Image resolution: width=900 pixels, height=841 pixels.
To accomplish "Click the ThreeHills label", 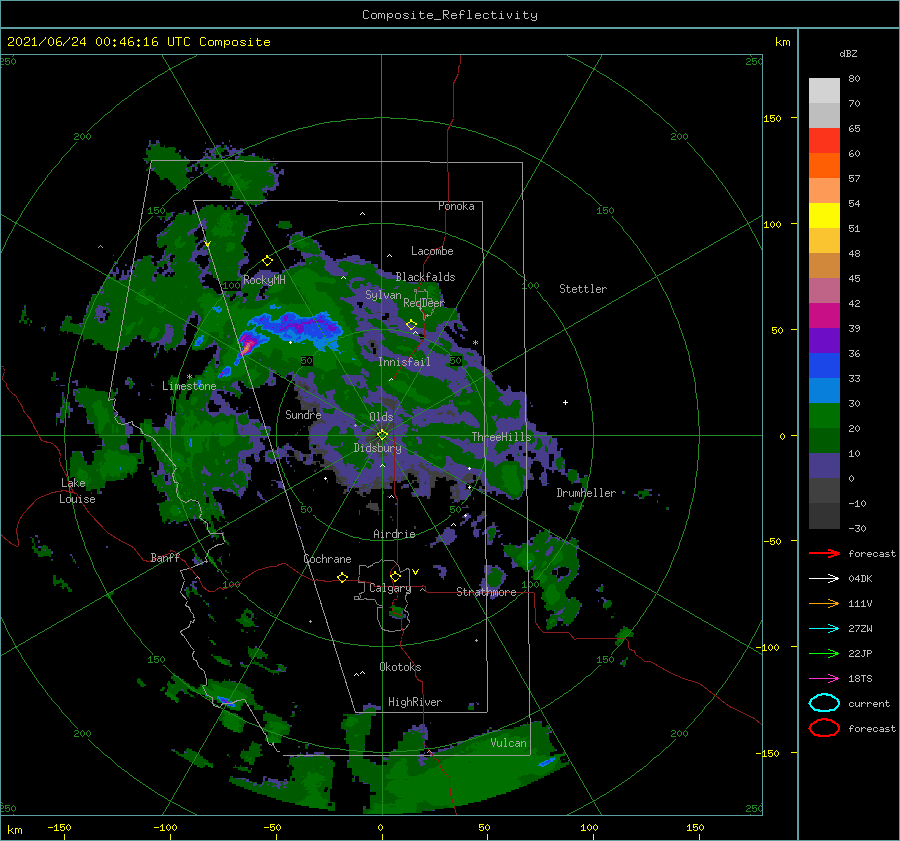I will [501, 437].
